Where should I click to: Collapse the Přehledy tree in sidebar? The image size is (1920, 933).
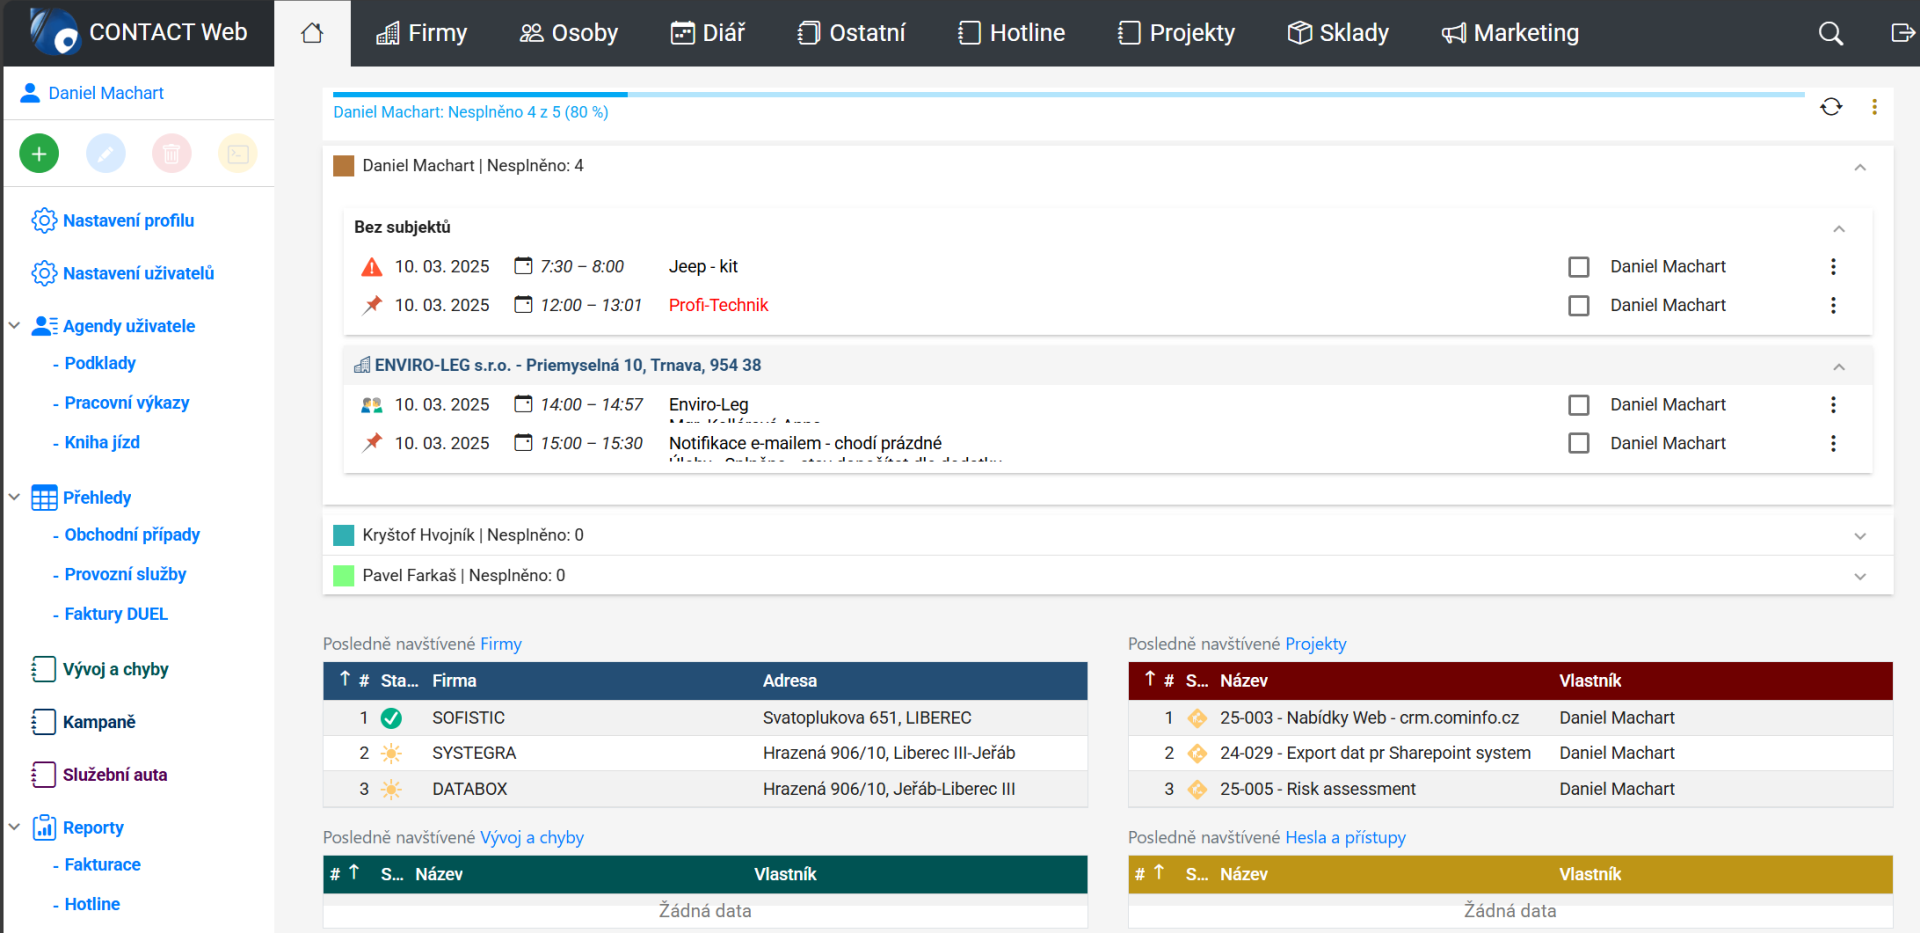tap(14, 497)
